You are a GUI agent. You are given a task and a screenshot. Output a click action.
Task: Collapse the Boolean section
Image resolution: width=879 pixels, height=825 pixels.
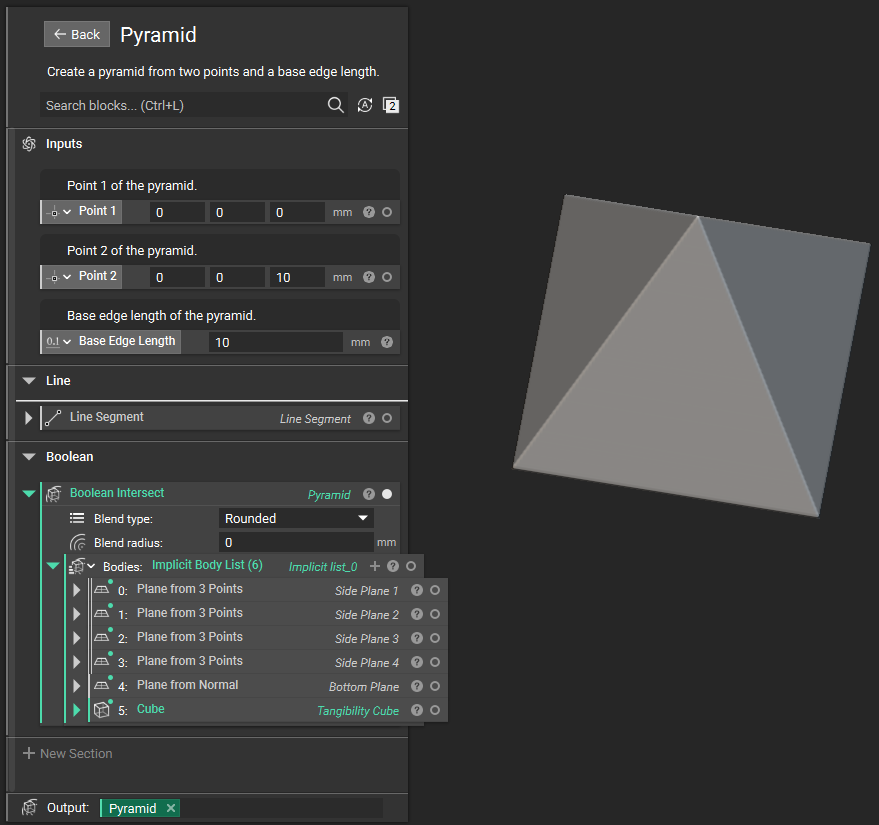pos(29,457)
